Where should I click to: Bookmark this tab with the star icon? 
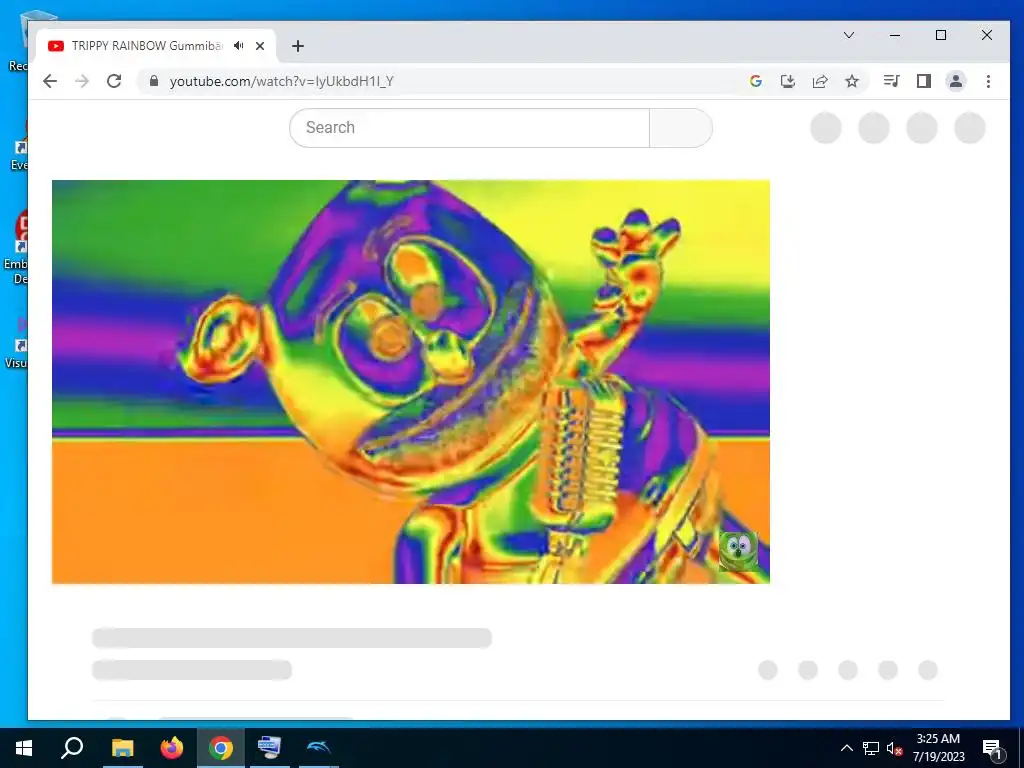[x=852, y=81]
